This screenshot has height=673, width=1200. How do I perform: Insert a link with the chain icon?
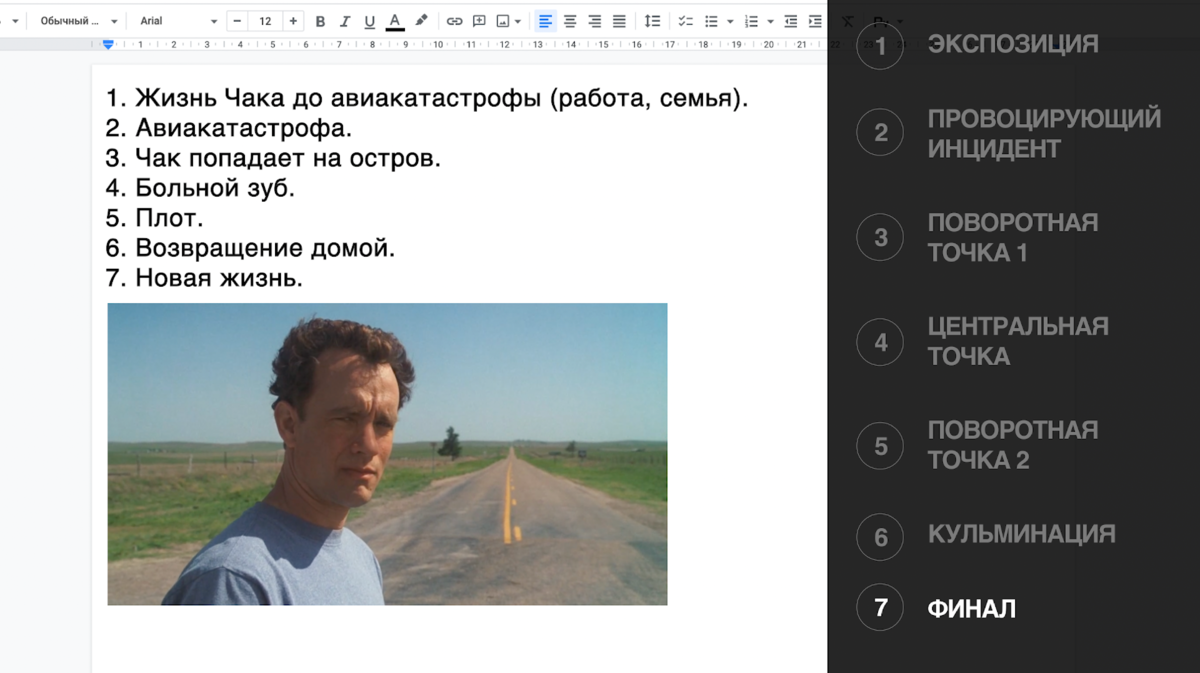pyautogui.click(x=454, y=21)
